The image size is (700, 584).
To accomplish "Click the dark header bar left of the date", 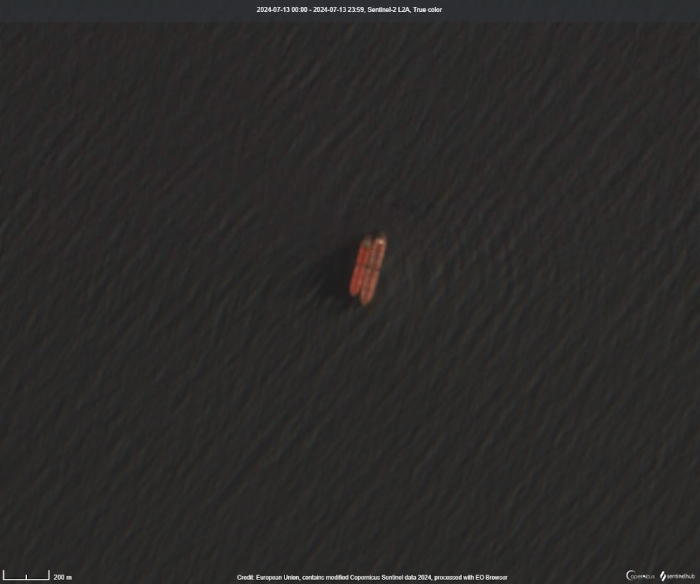I will [x=120, y=10].
